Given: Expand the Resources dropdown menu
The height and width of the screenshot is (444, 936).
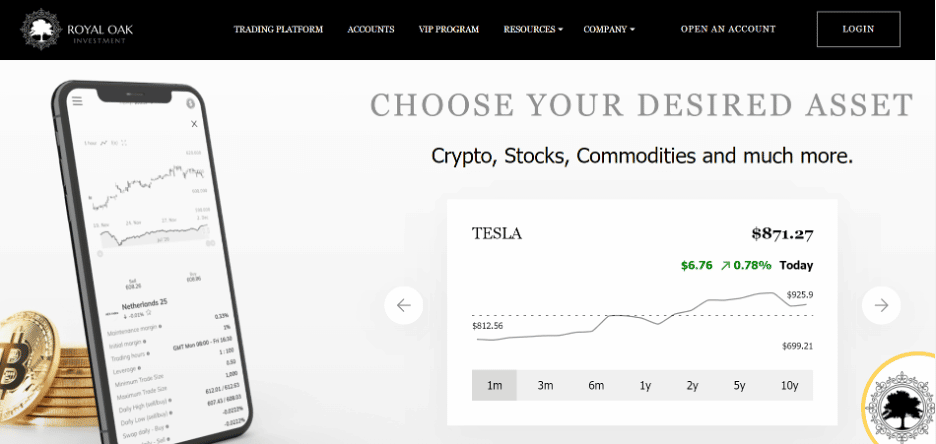Looking at the screenshot, I should [533, 30].
